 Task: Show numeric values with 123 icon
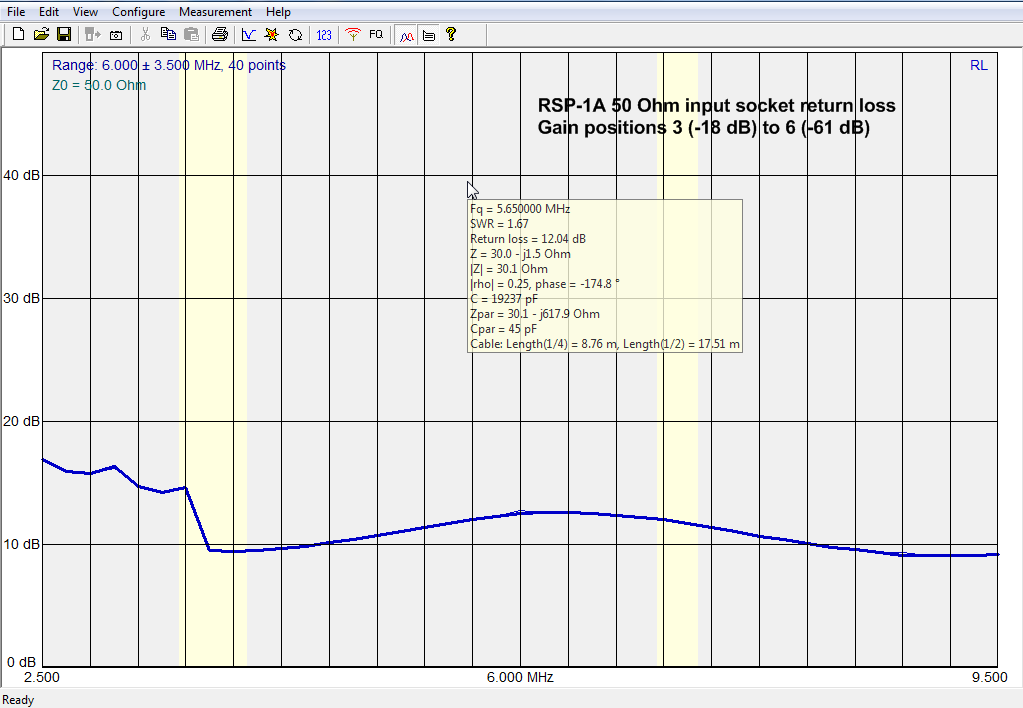[324, 35]
